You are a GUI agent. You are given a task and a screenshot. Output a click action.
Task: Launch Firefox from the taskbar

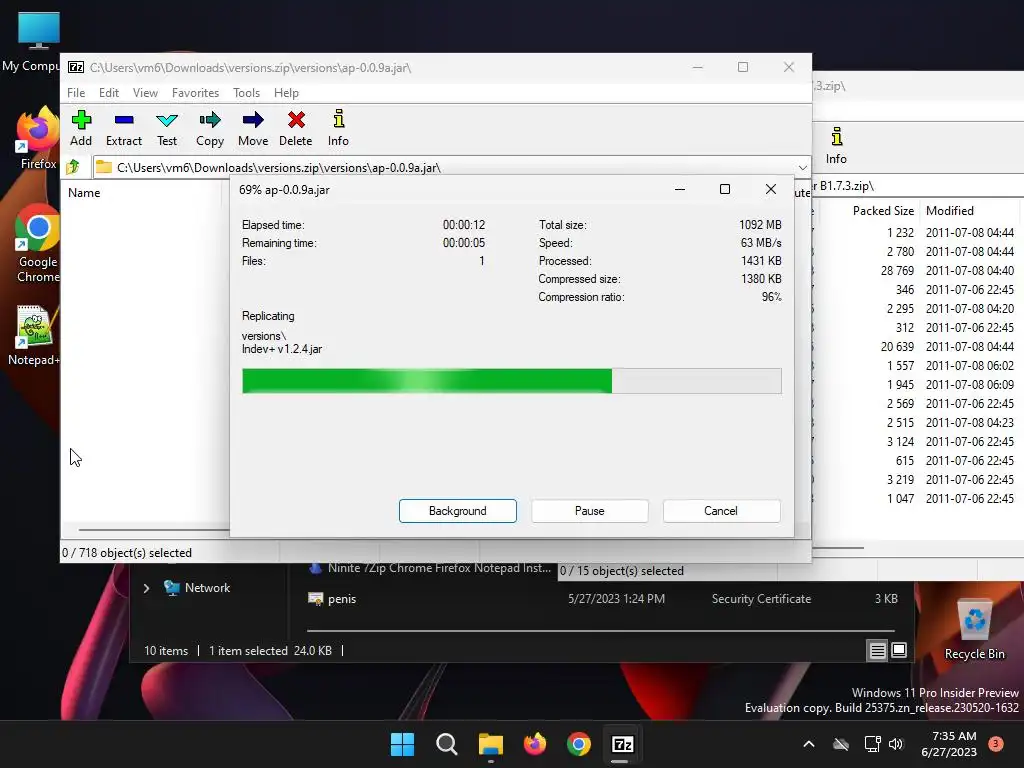pyautogui.click(x=535, y=744)
